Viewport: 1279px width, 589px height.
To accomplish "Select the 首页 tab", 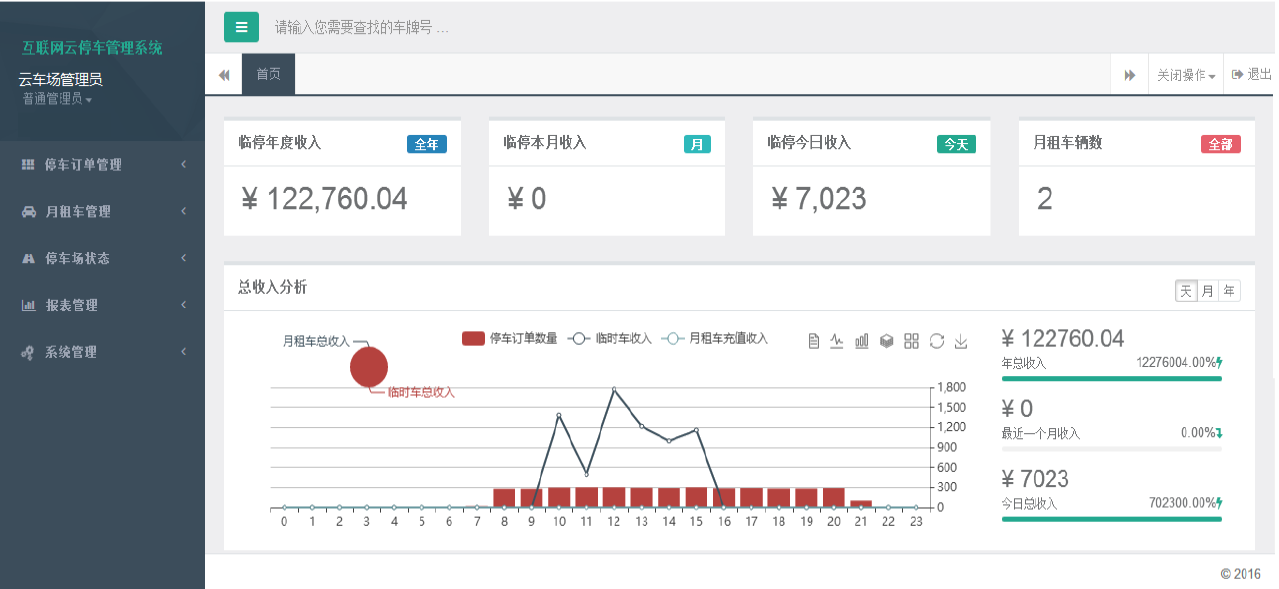I will tap(269, 74).
